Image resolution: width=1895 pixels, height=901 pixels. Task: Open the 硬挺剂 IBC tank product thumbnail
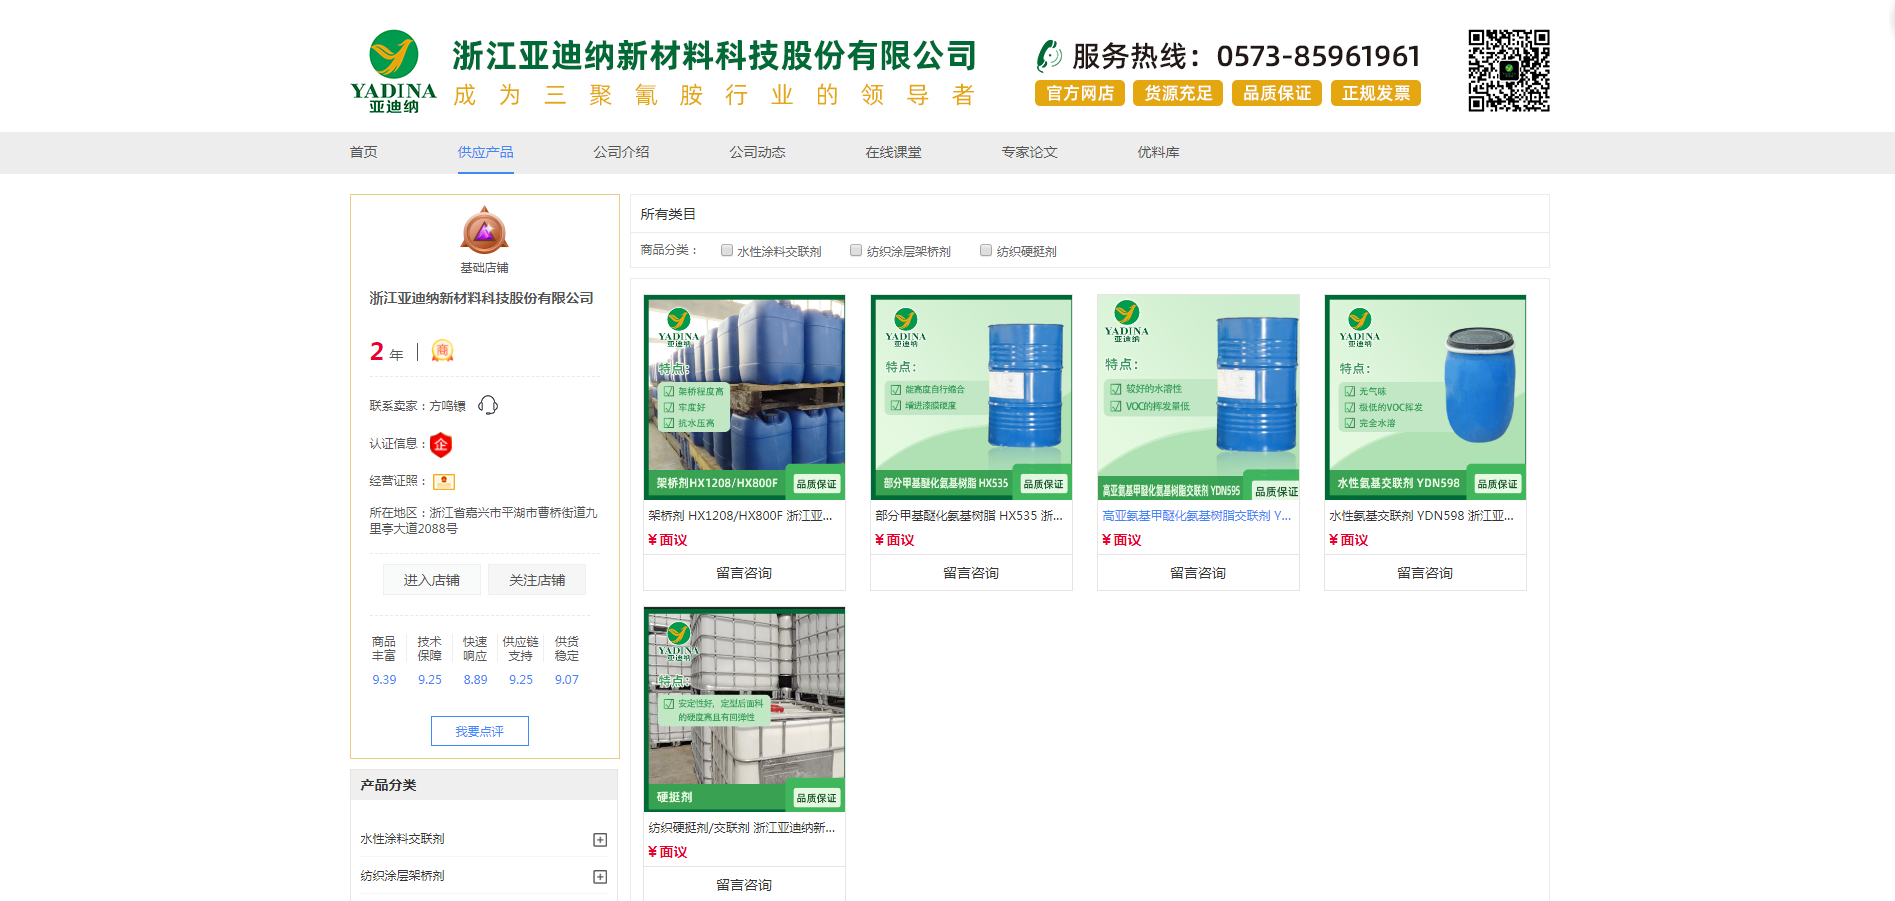(x=744, y=709)
